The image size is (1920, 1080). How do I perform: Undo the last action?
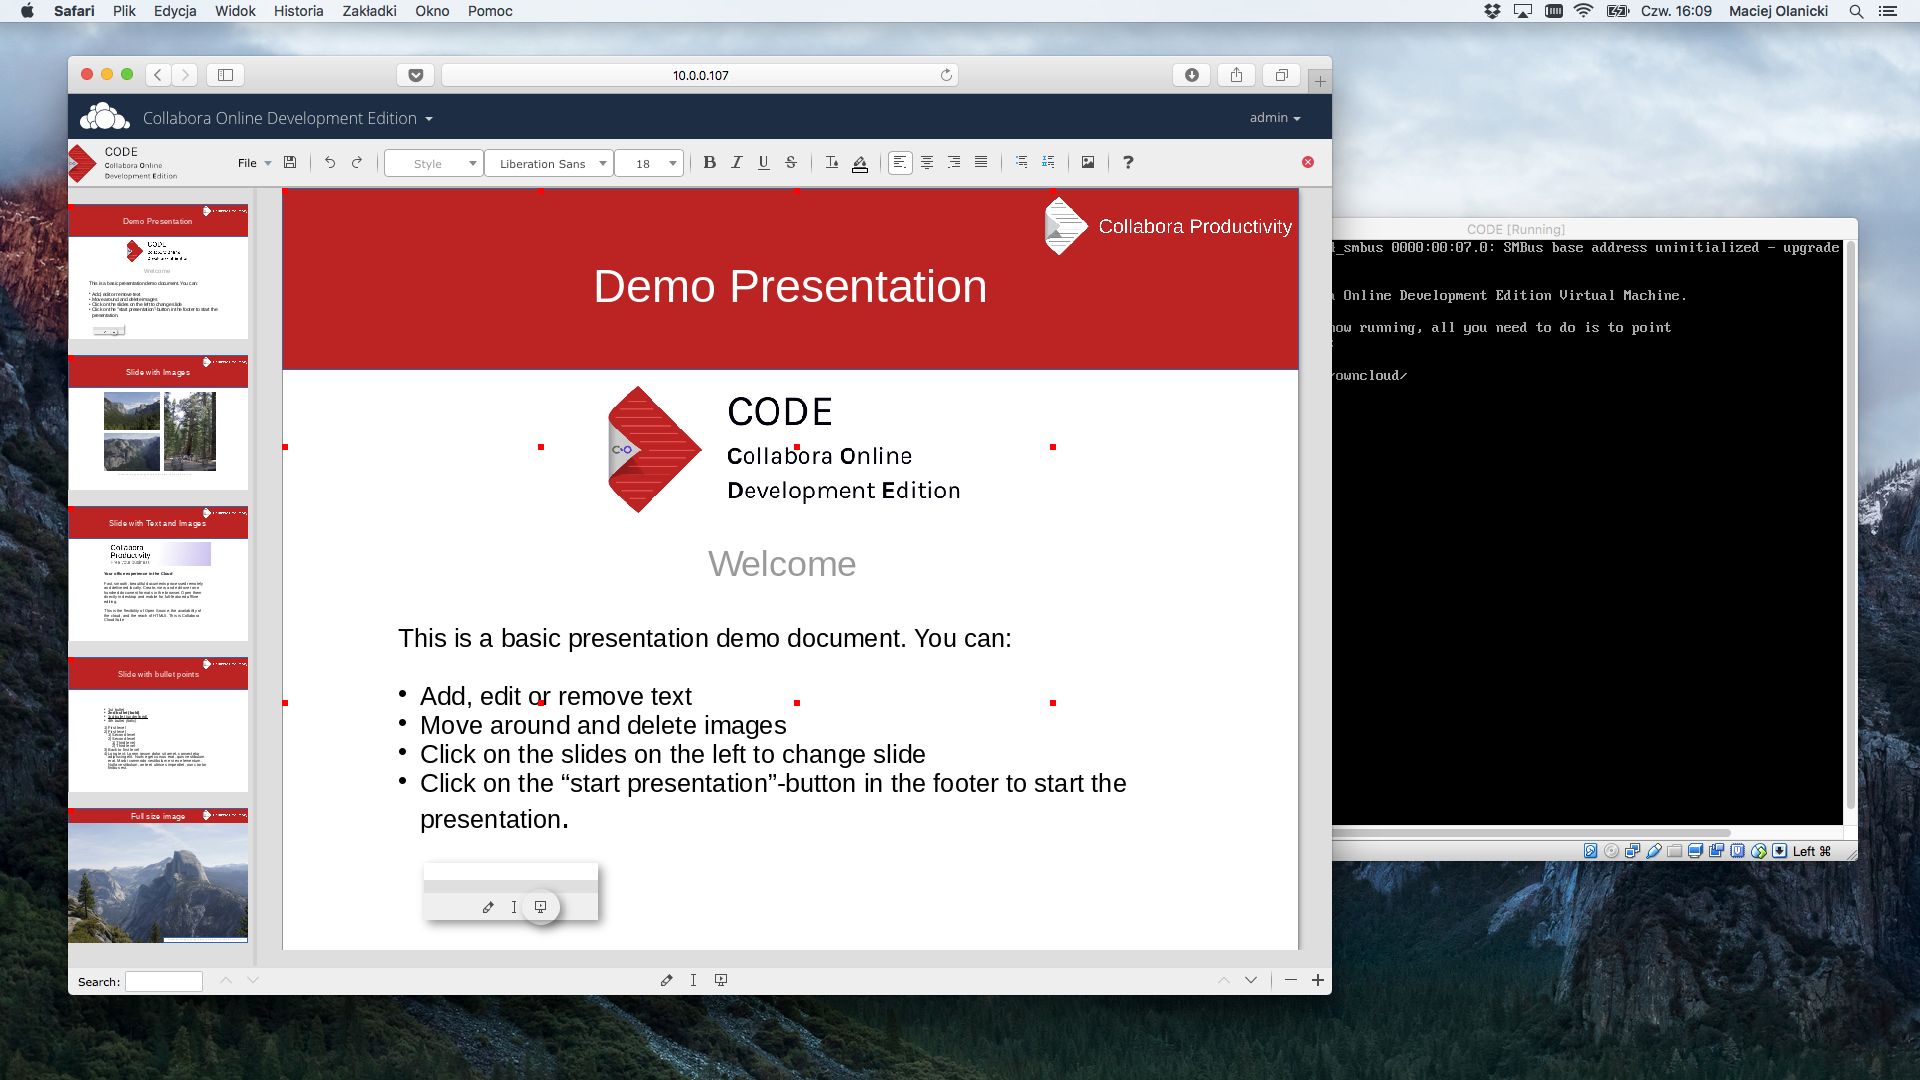pyautogui.click(x=330, y=162)
